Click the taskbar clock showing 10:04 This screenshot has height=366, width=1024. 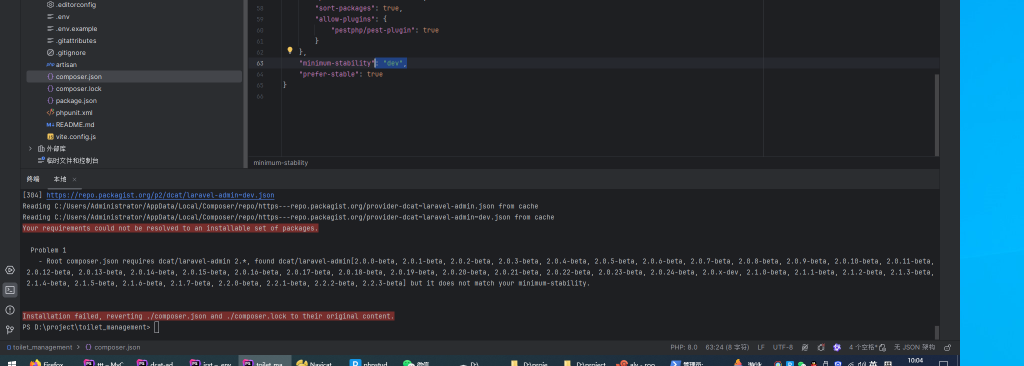click(916, 361)
